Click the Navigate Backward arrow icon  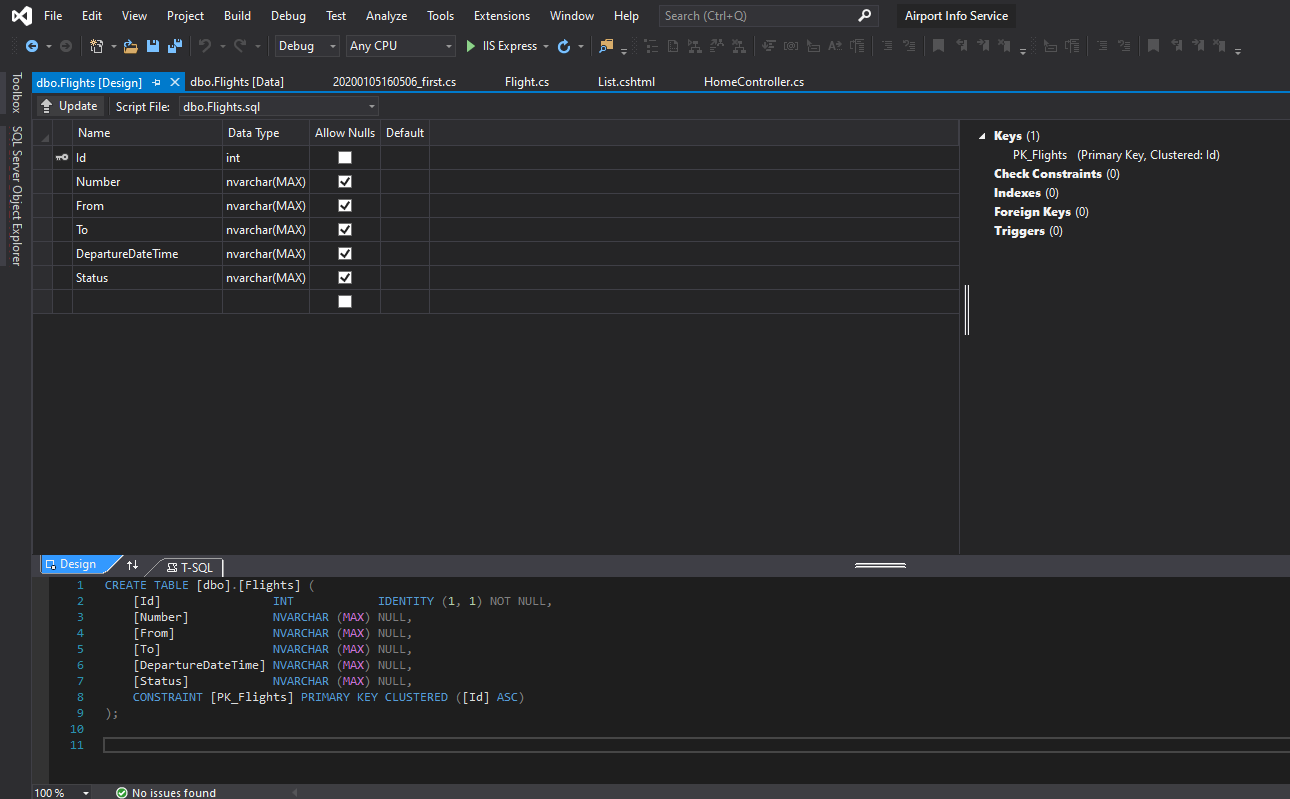pyautogui.click(x=32, y=46)
